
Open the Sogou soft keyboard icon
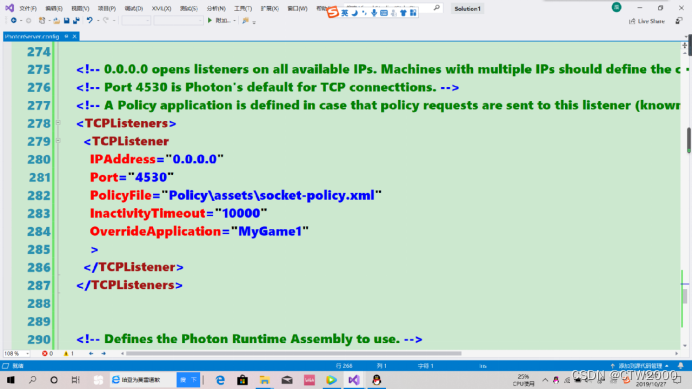(384, 13)
